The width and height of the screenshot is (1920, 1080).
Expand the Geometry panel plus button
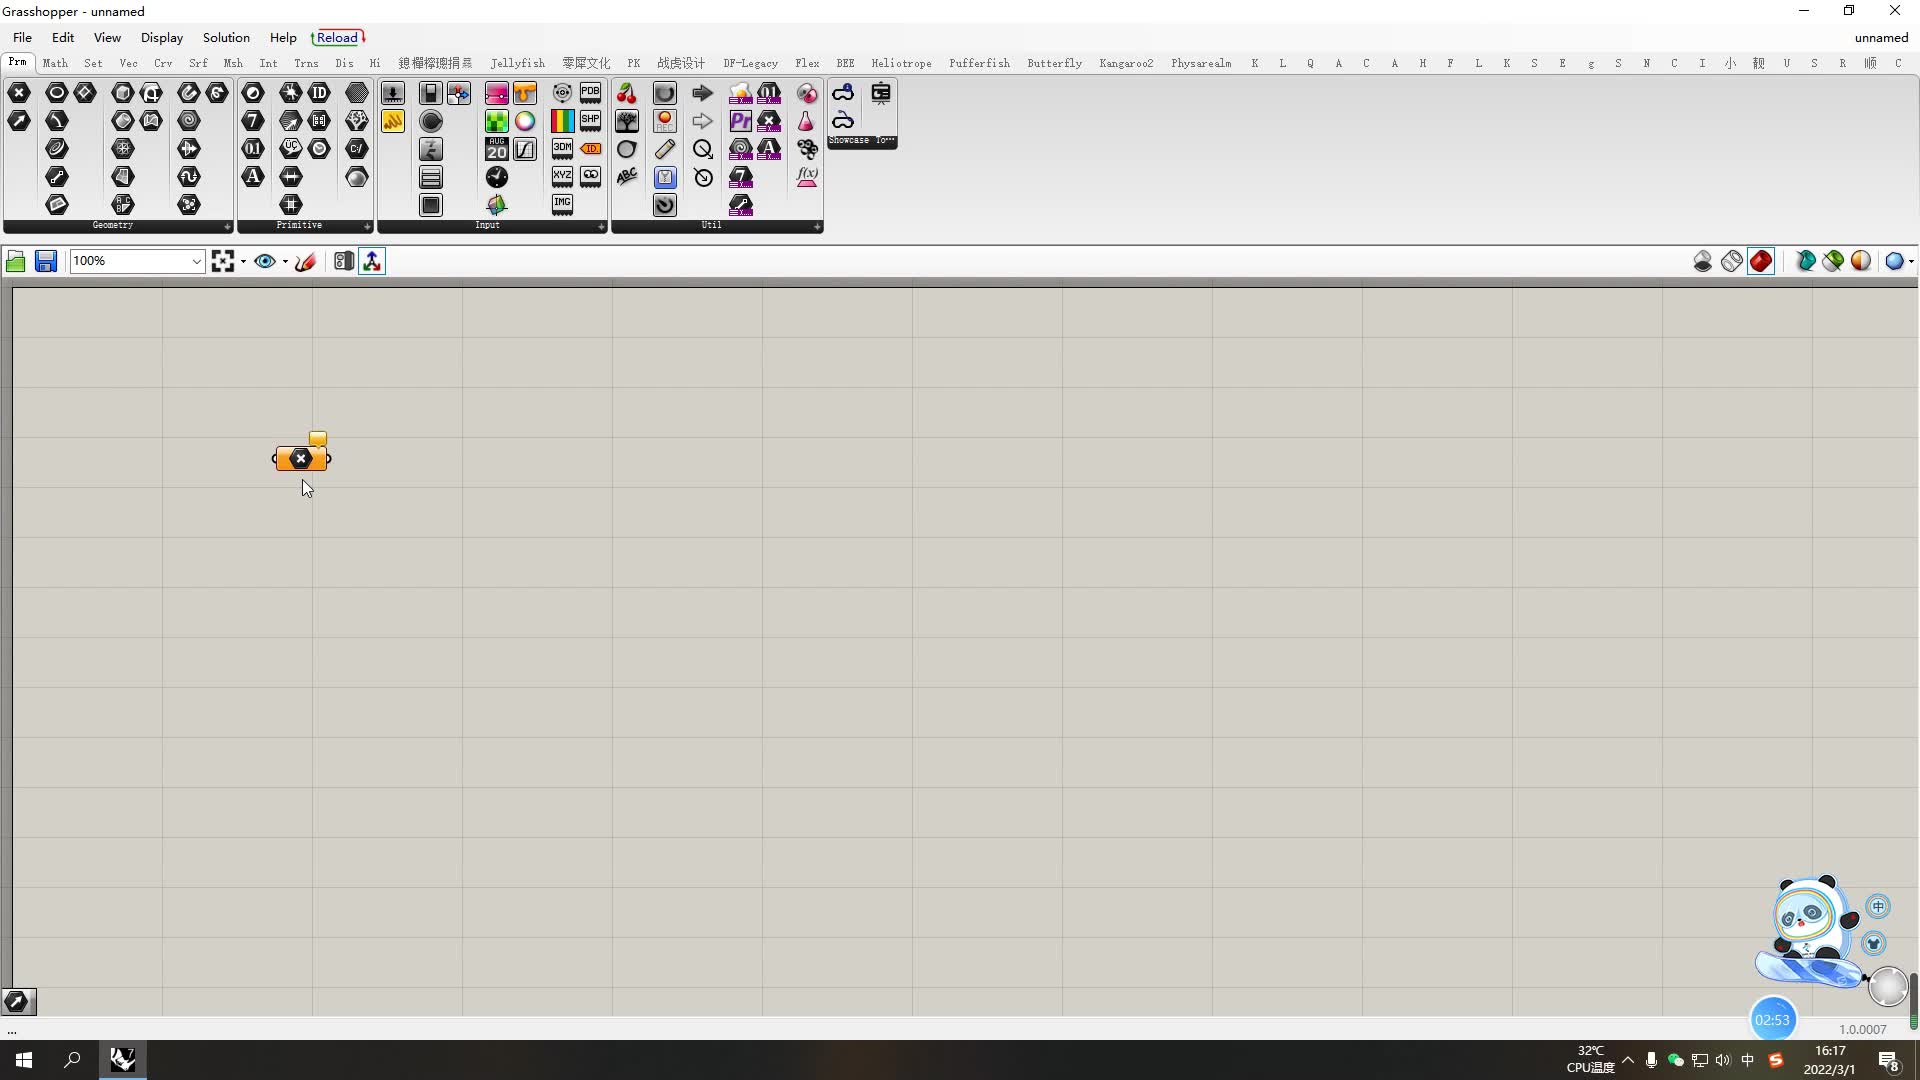click(227, 227)
